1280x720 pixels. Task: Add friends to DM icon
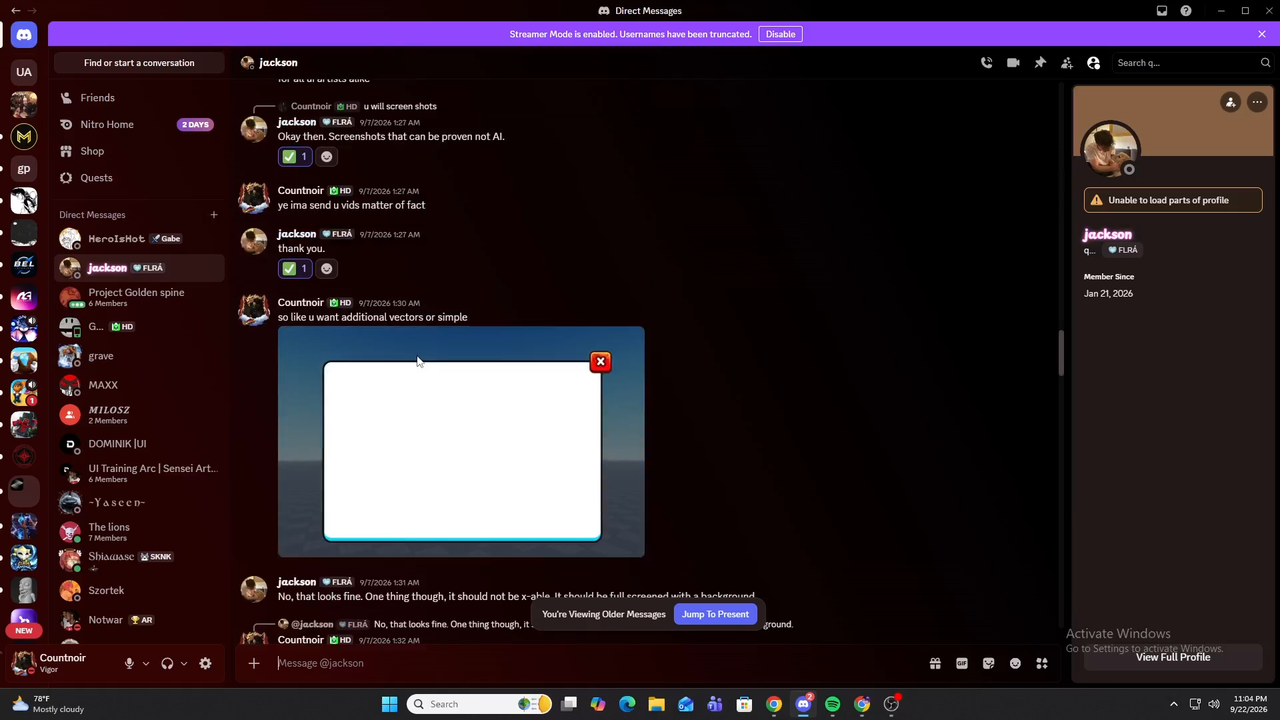(x=1067, y=63)
